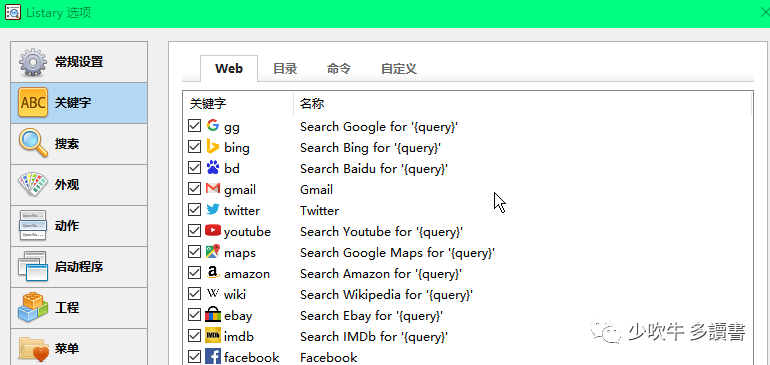The height and width of the screenshot is (365, 770).
Task: Select "Search Google Maps for '{query}'" entry
Action: [x=397, y=253]
